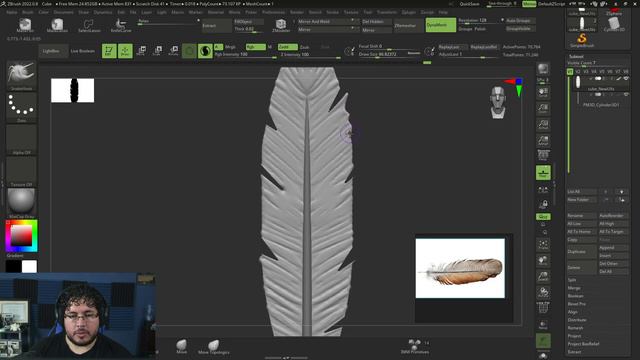This screenshot has width=640, height=360.
Task: Activate Draw mode button
Action: (x=125, y=51)
